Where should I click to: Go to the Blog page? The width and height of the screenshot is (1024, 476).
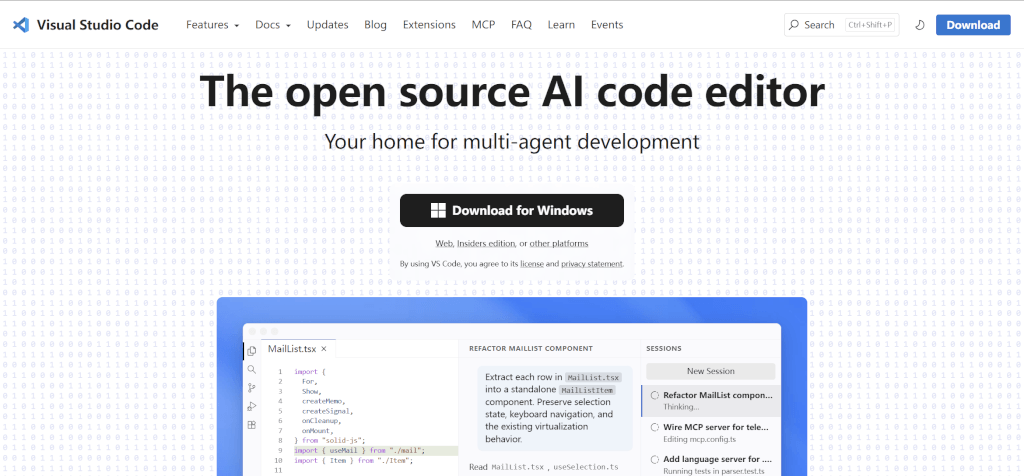click(x=376, y=25)
